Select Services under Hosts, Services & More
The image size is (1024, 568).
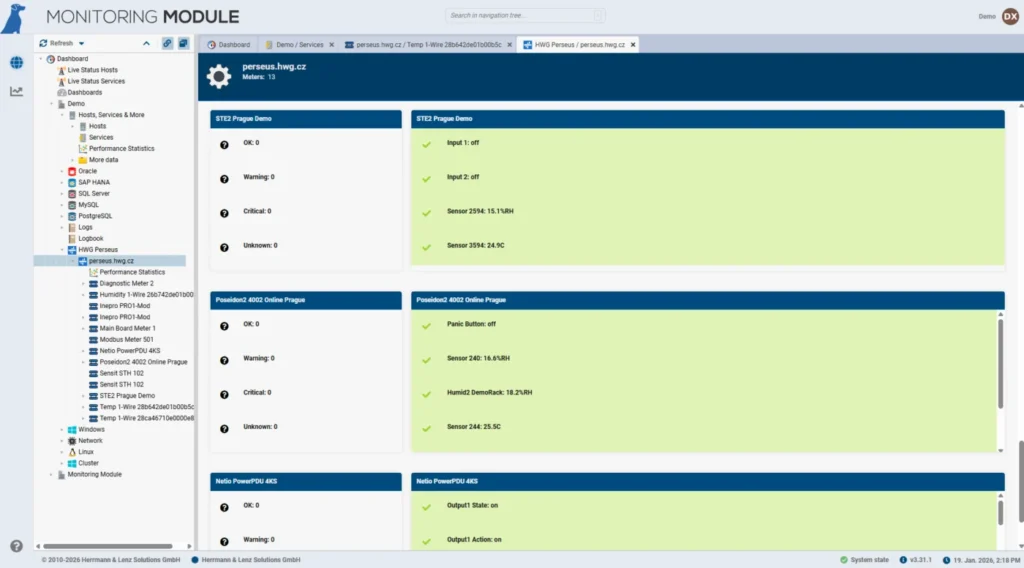click(x=101, y=137)
